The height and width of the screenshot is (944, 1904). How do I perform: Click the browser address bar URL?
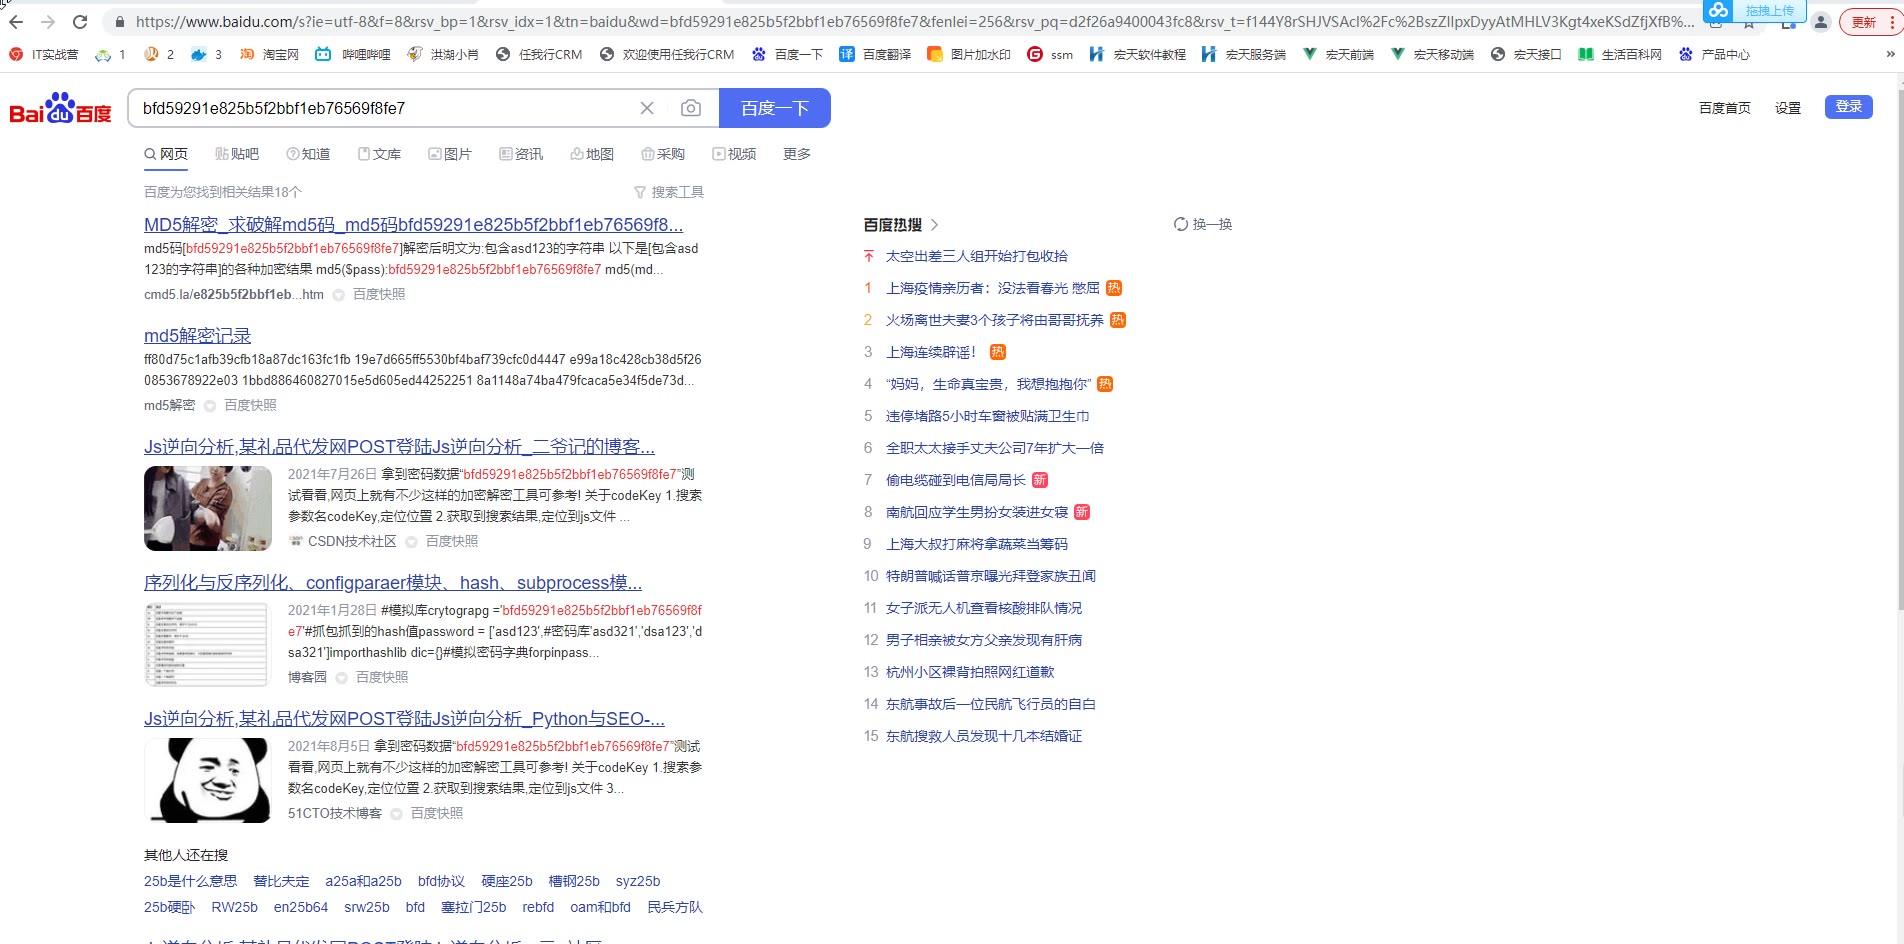[x=915, y=21]
